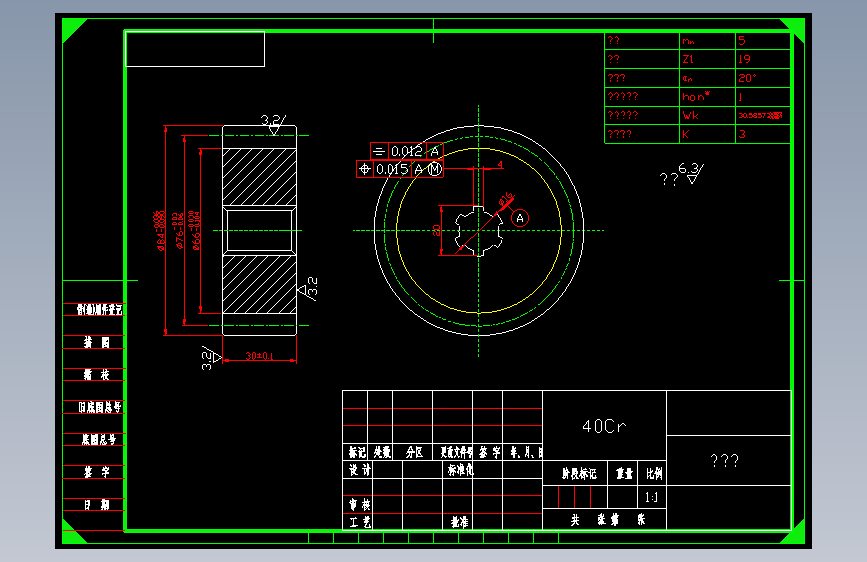Viewport: 867px width, 562px height.
Task: Click the 比例 label in title block
Action: coord(654,473)
